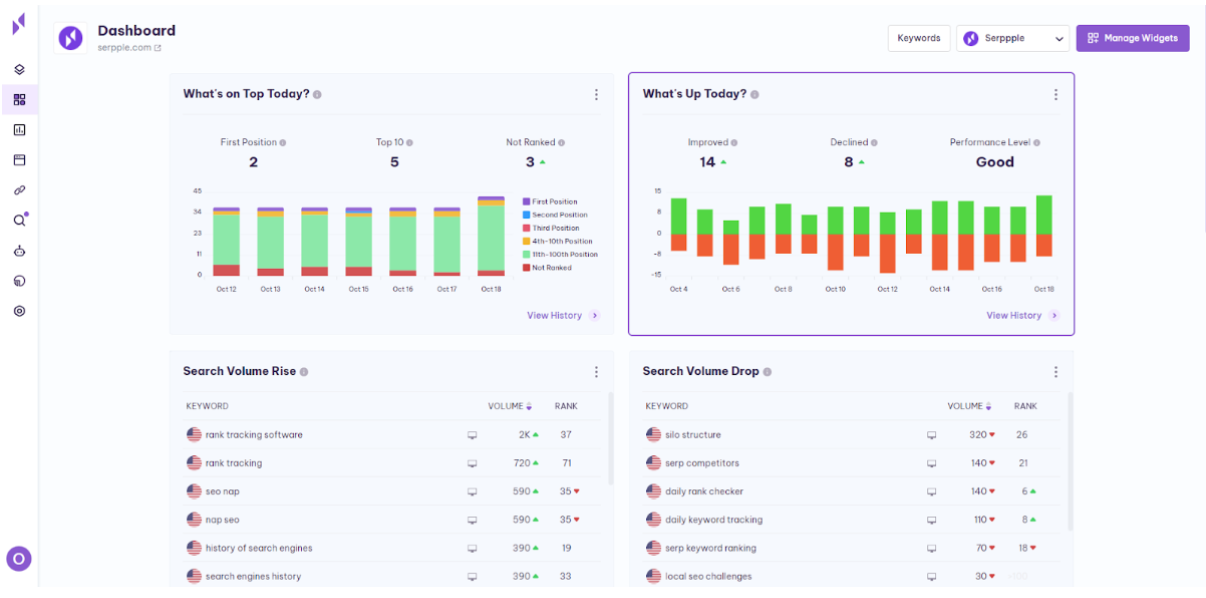The image size is (1206, 598).
Task: Click keyword 'seo nap'
Action: pos(222,492)
